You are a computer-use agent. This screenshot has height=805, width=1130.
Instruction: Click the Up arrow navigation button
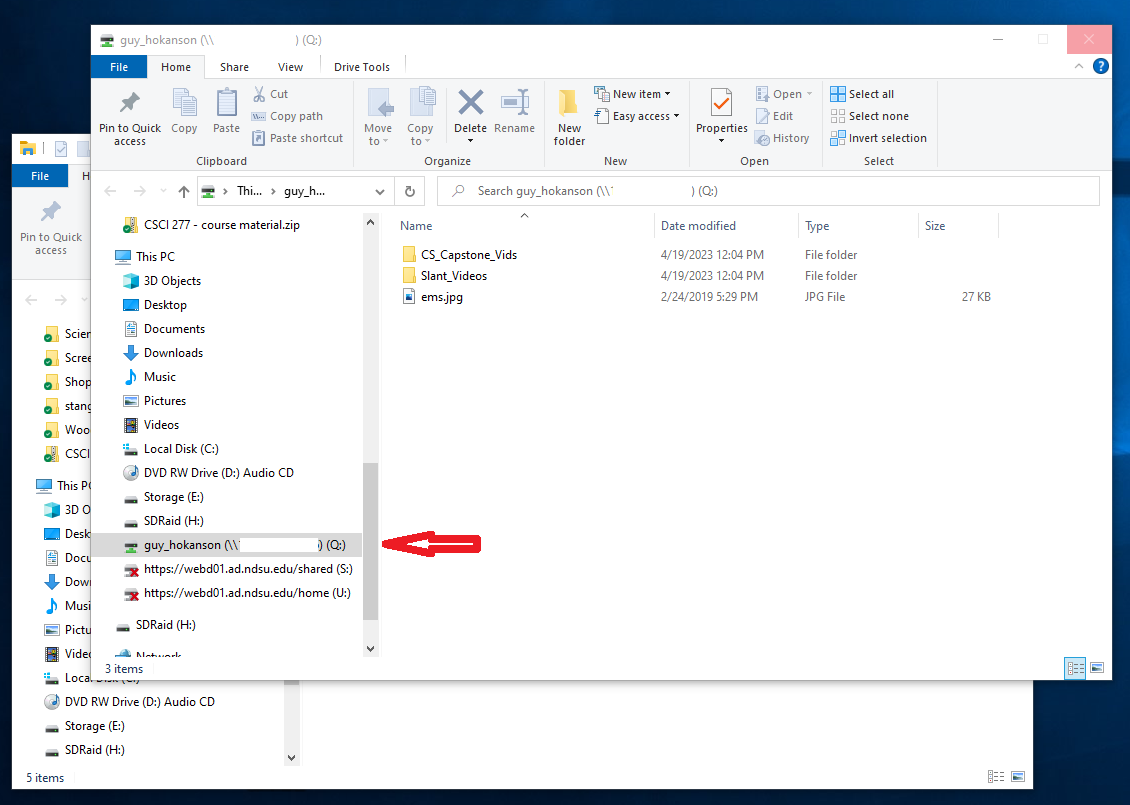click(x=183, y=191)
